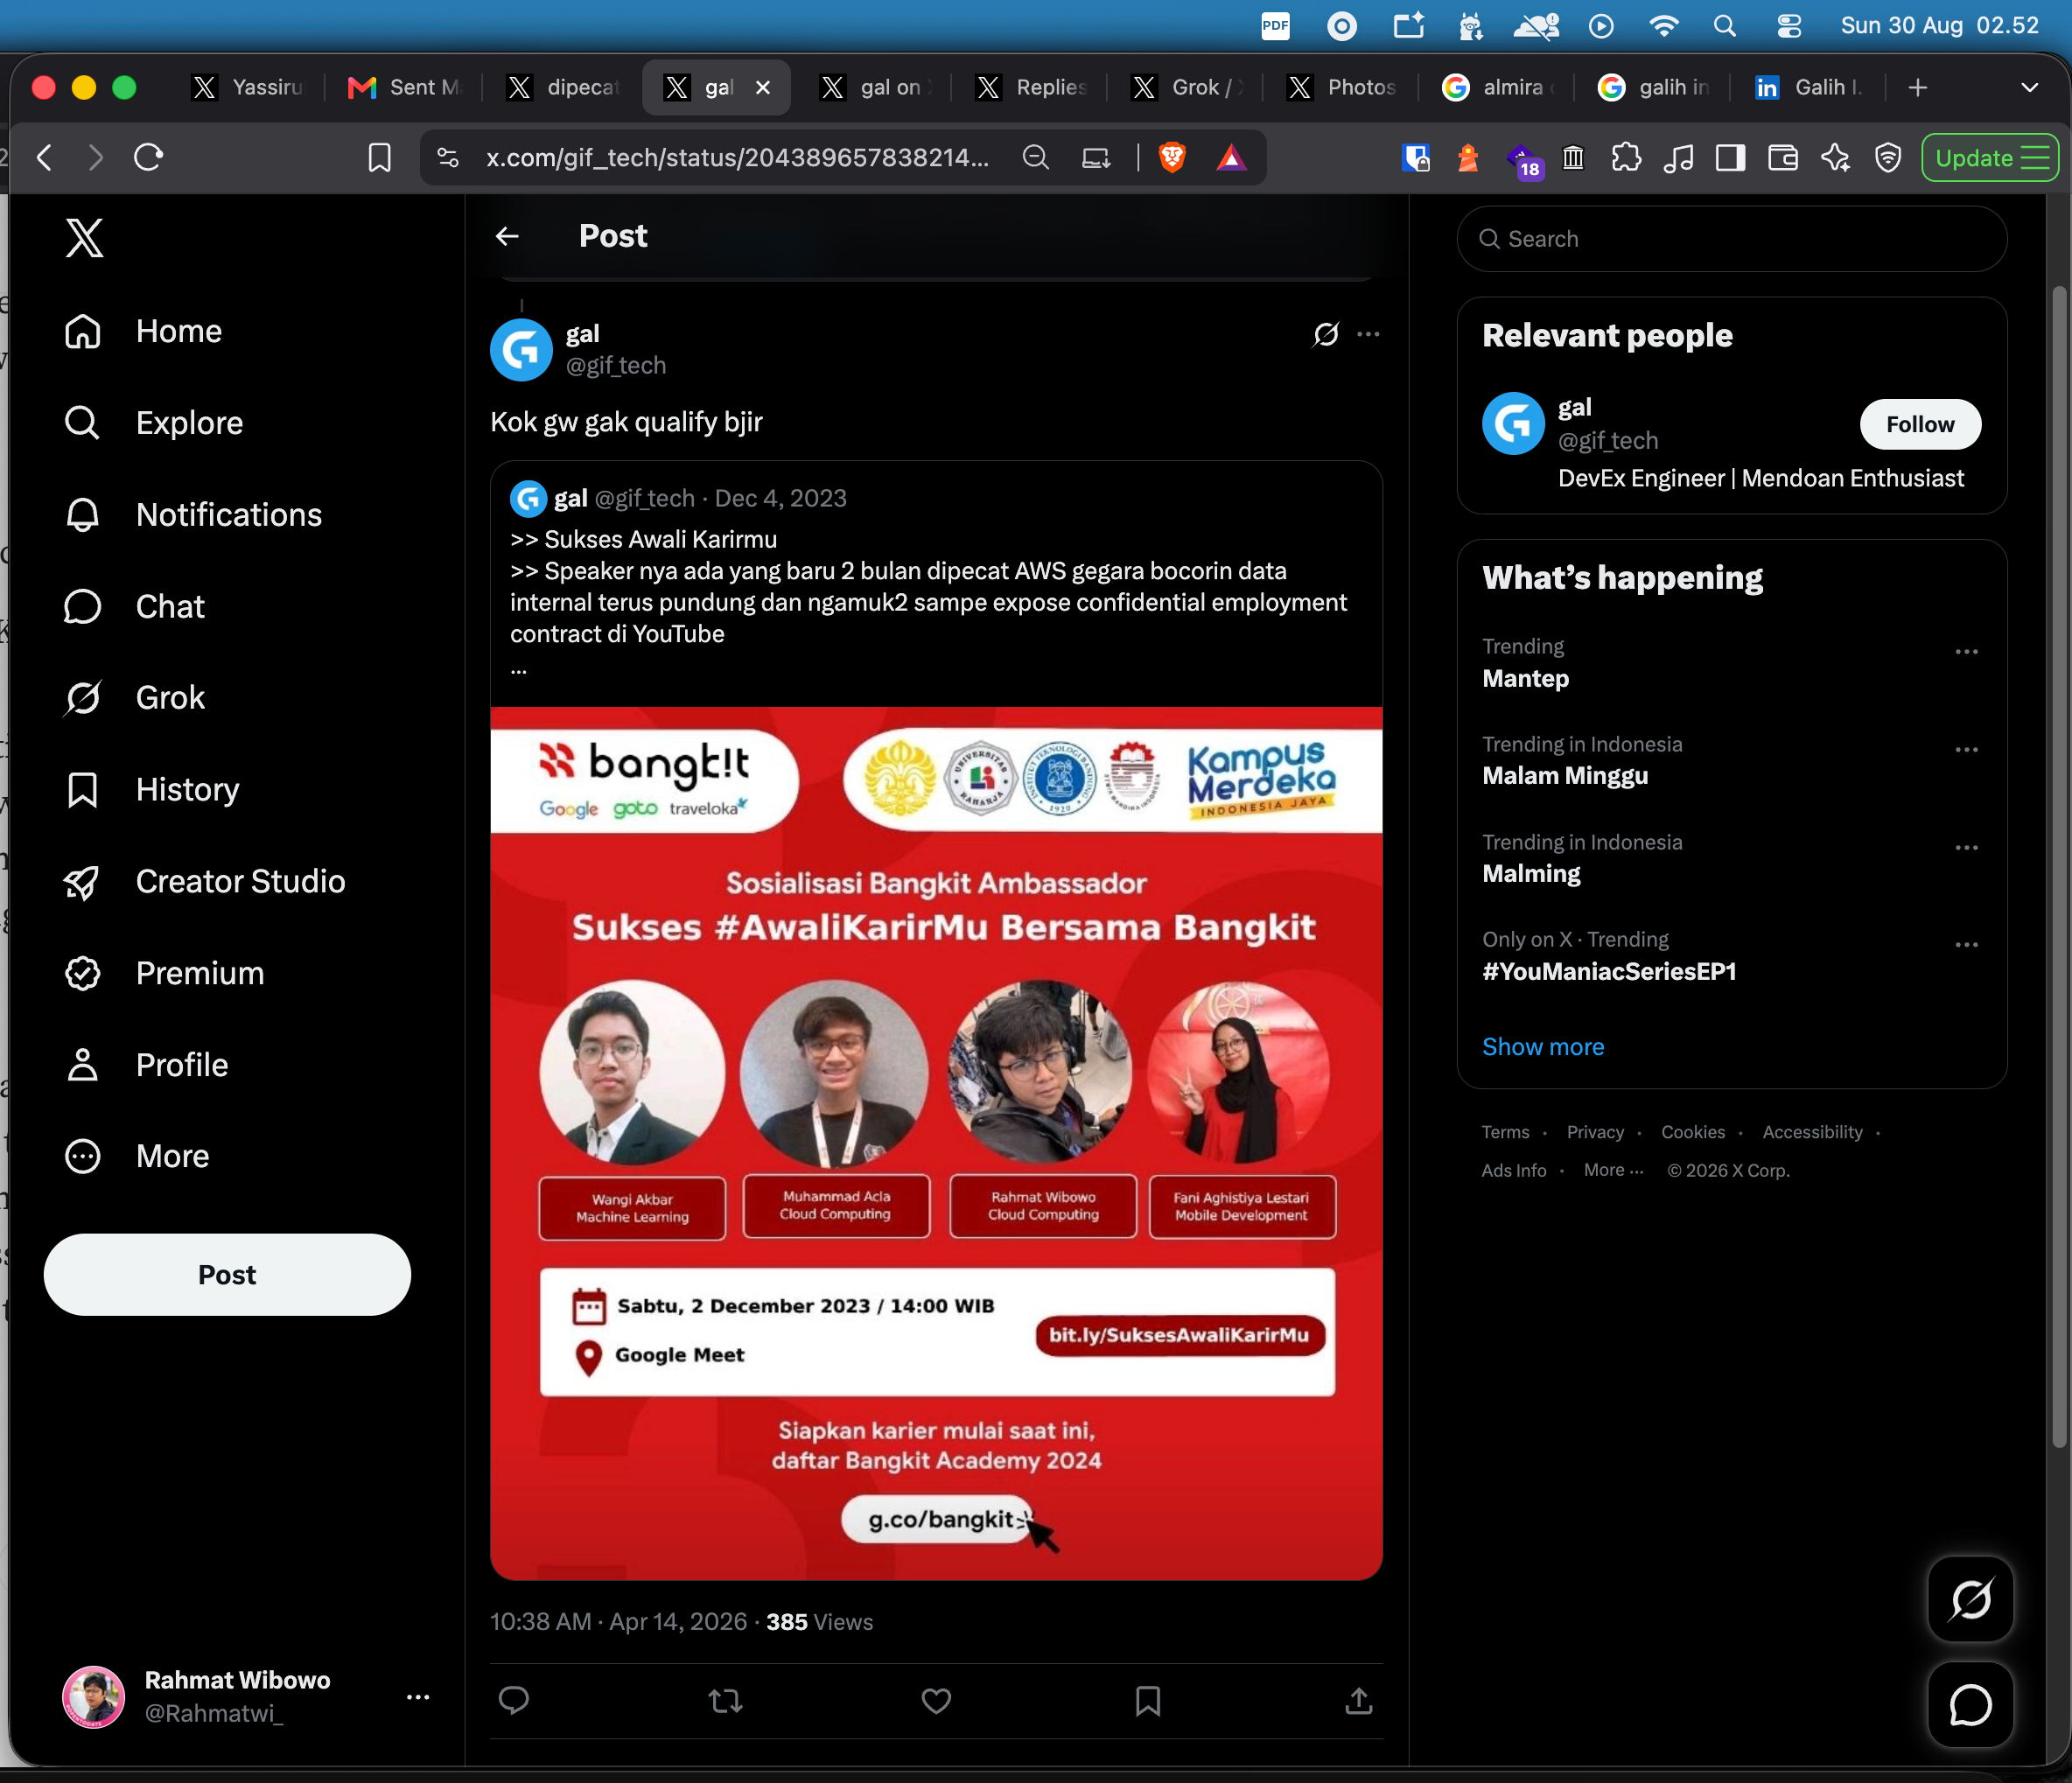
Task: Toggle the browser sidebar panel
Action: tap(1730, 158)
